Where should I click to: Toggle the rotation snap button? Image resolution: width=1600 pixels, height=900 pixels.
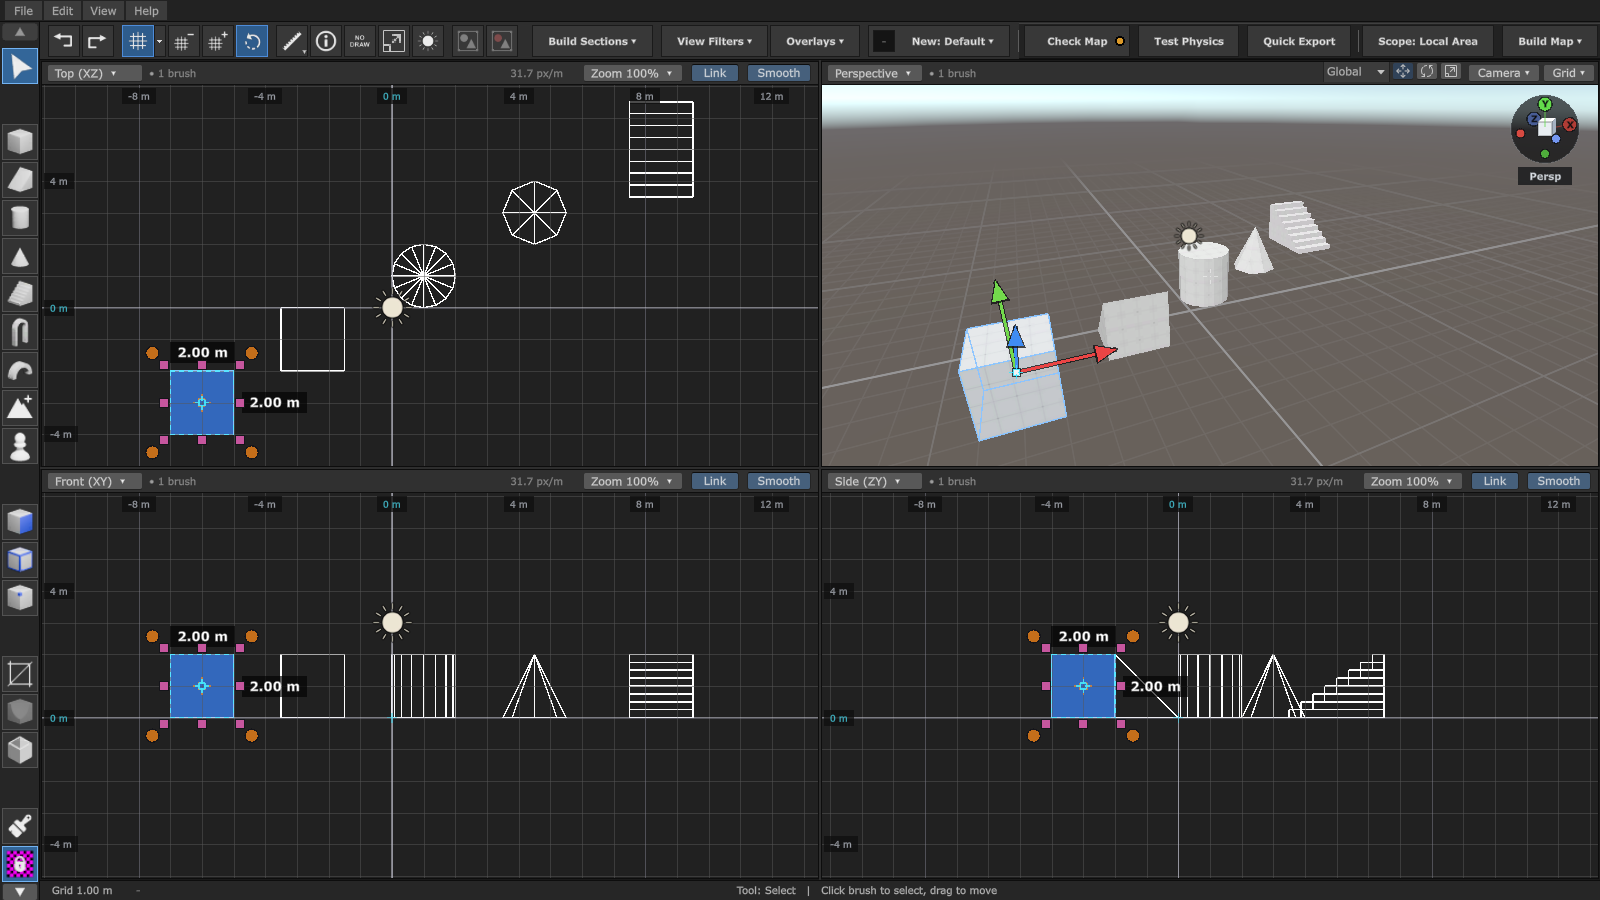tap(252, 41)
